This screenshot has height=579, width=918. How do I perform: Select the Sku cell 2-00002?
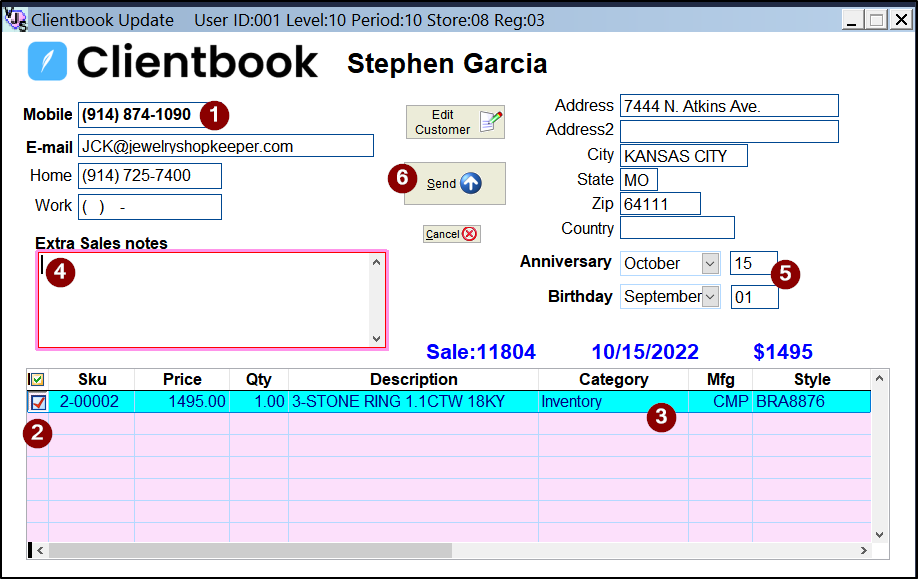92,402
